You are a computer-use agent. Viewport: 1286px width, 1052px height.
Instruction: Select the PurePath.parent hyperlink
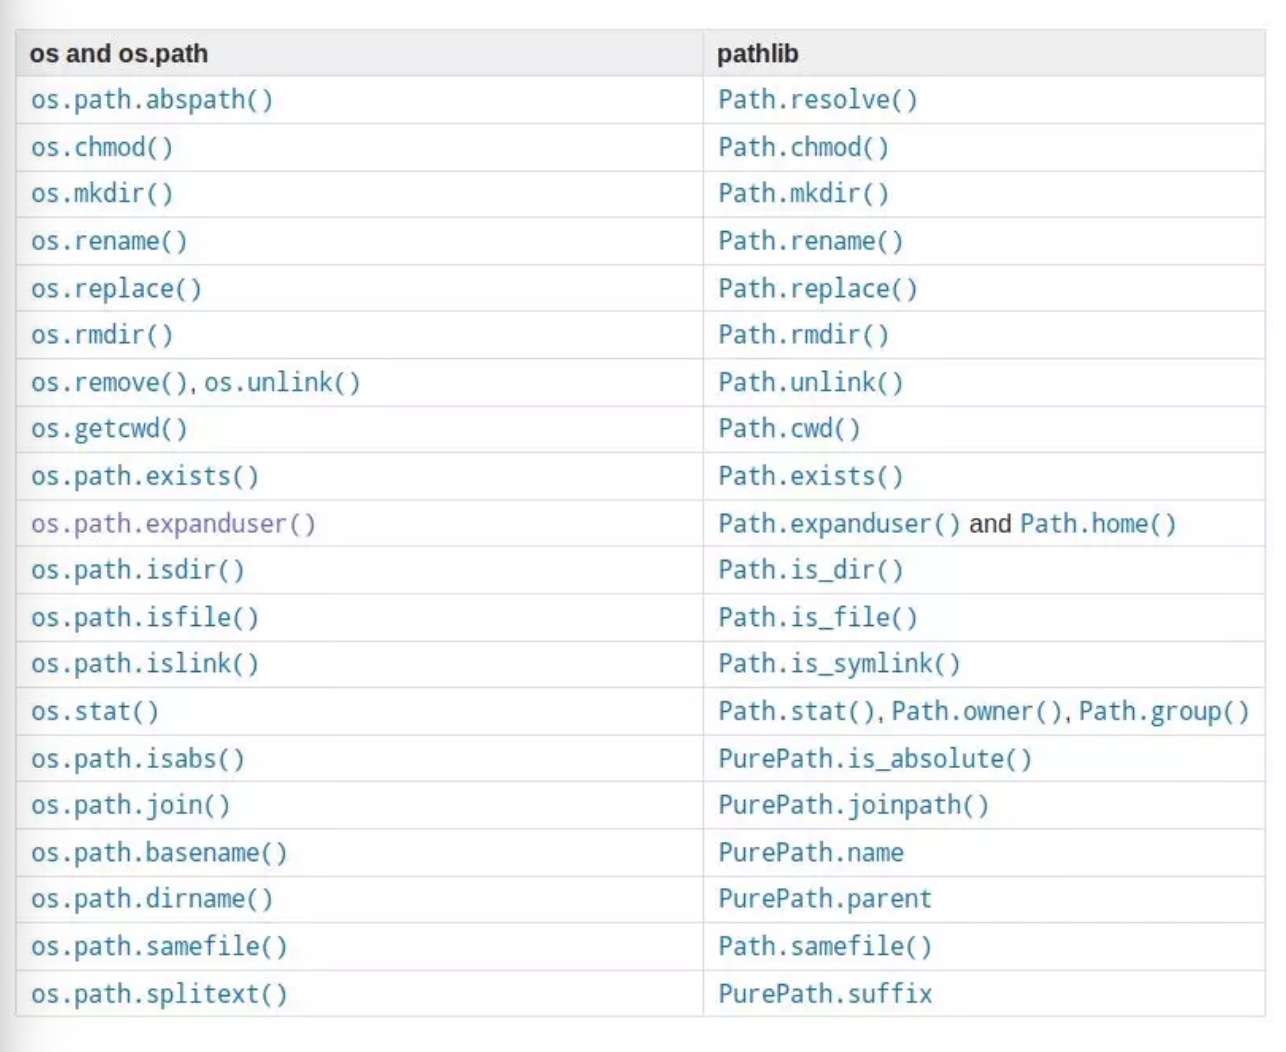tap(824, 898)
